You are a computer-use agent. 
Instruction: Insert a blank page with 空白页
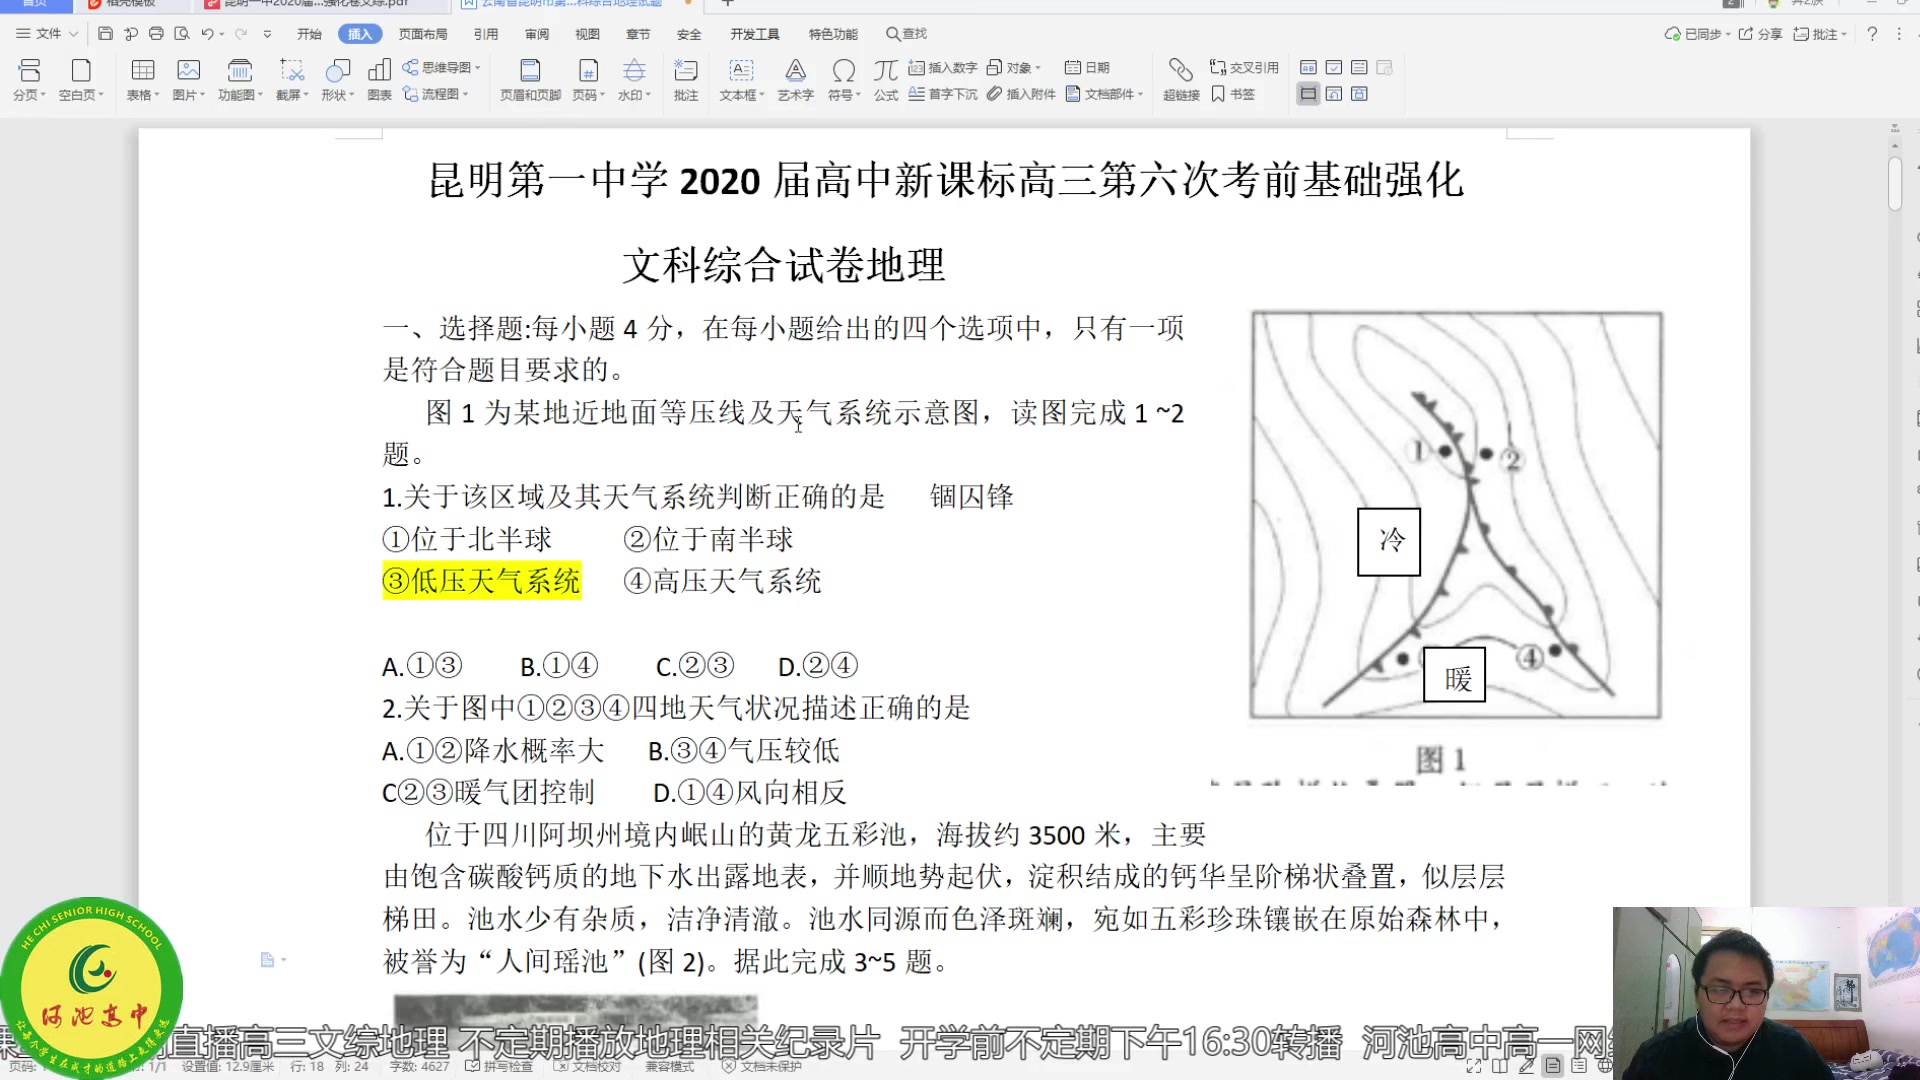click(81, 80)
